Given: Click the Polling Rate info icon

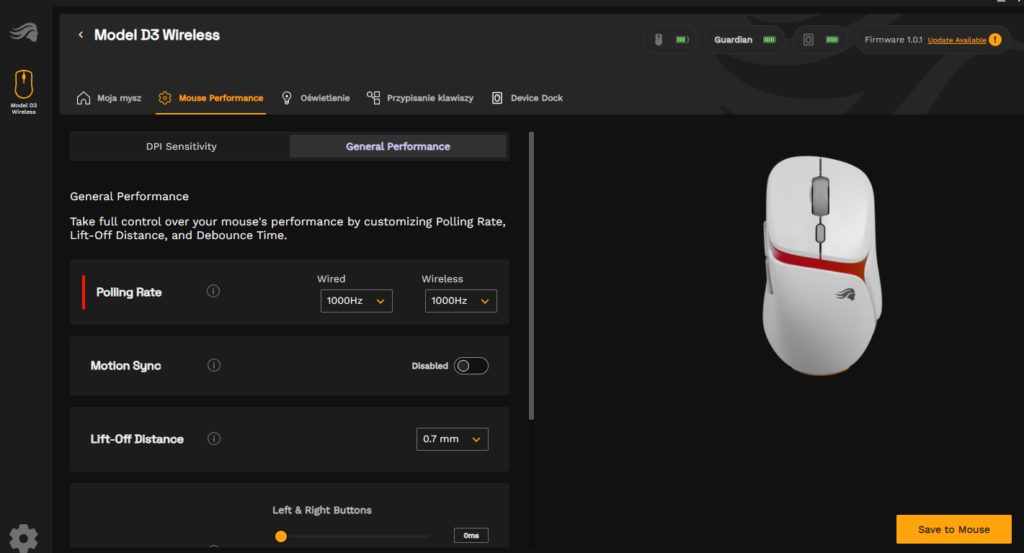Looking at the screenshot, I should (x=213, y=291).
